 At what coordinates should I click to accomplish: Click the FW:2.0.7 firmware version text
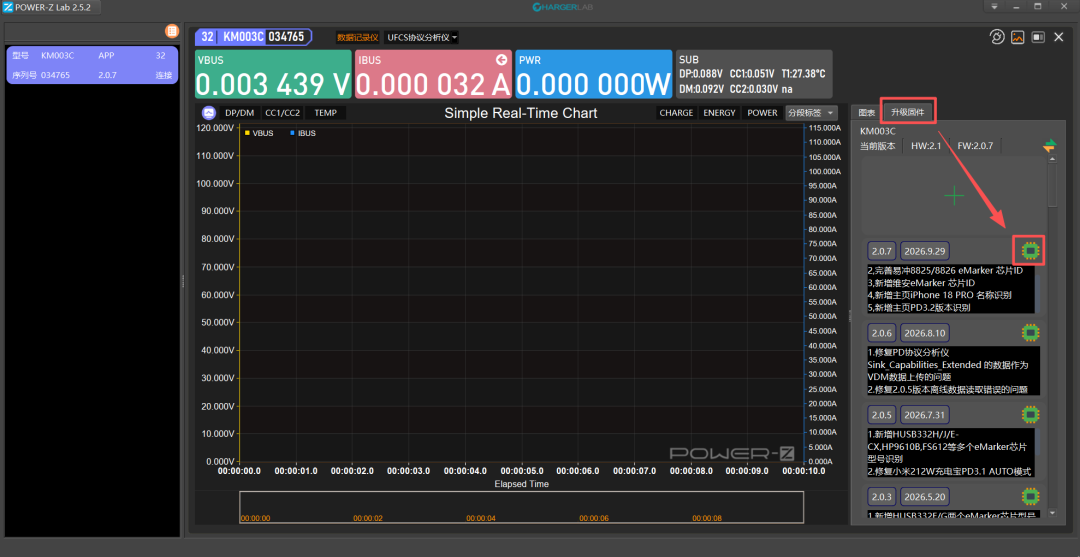(x=975, y=146)
